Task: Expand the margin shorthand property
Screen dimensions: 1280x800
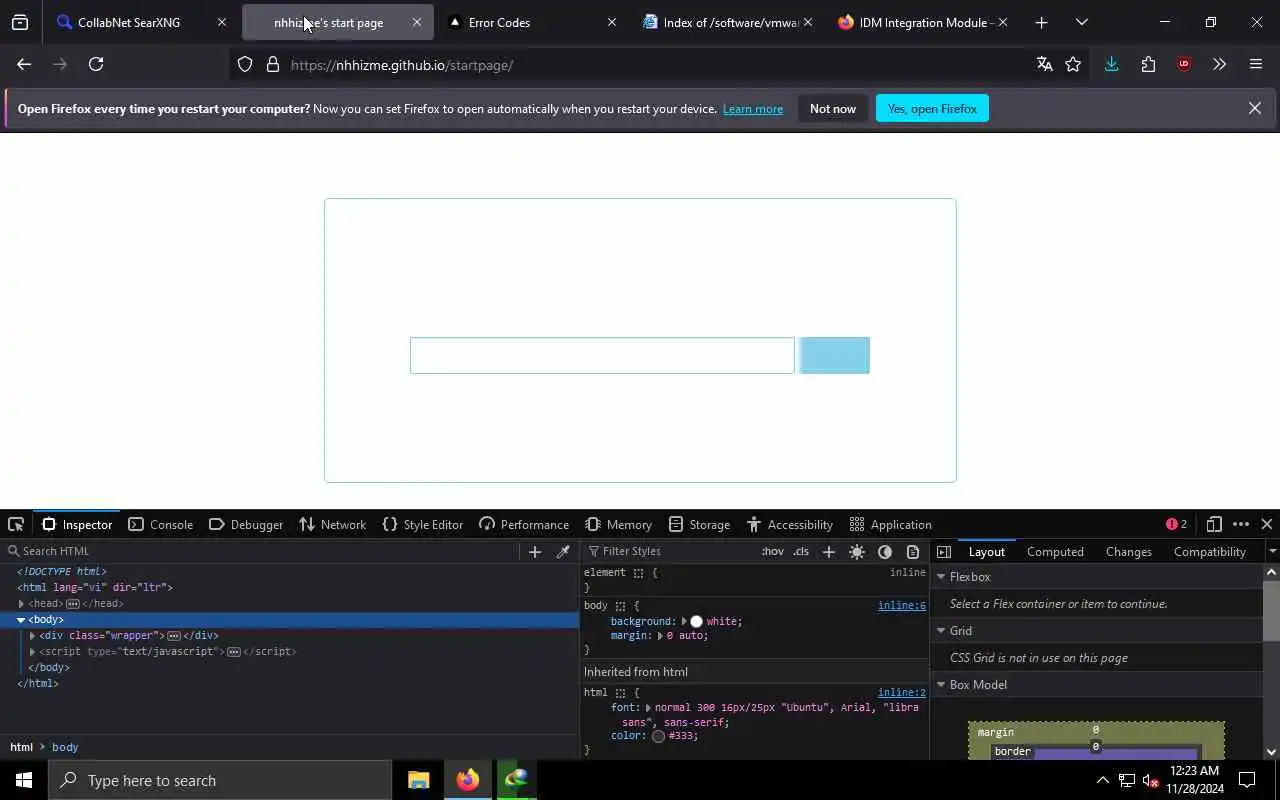Action: click(x=660, y=635)
